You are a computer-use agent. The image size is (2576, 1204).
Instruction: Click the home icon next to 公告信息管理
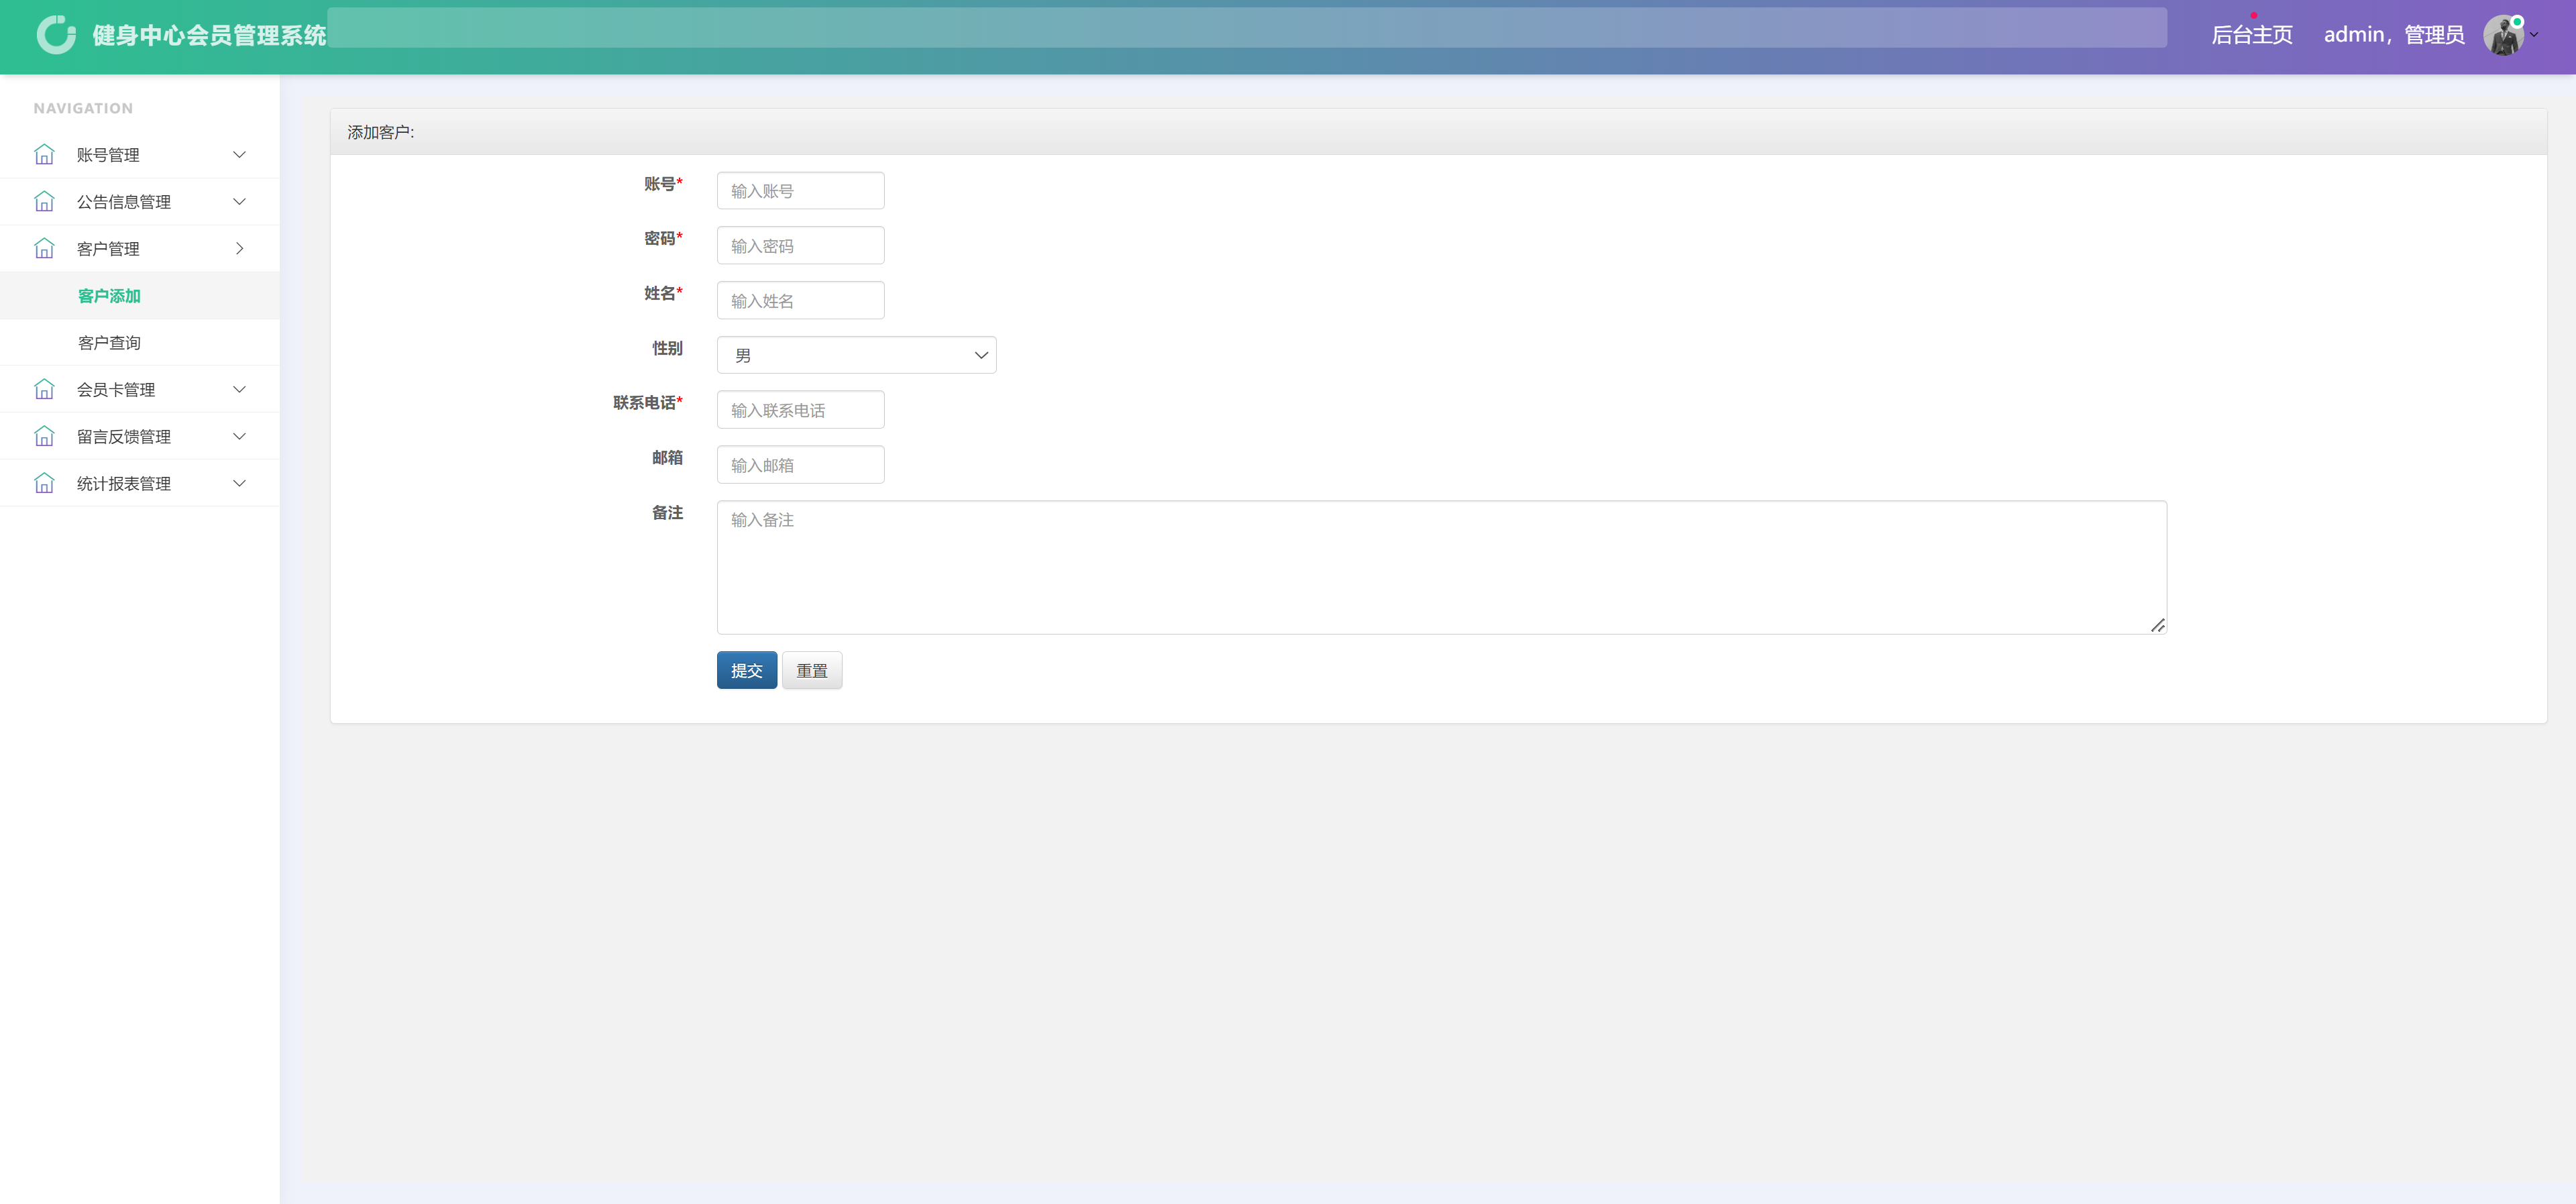[44, 201]
